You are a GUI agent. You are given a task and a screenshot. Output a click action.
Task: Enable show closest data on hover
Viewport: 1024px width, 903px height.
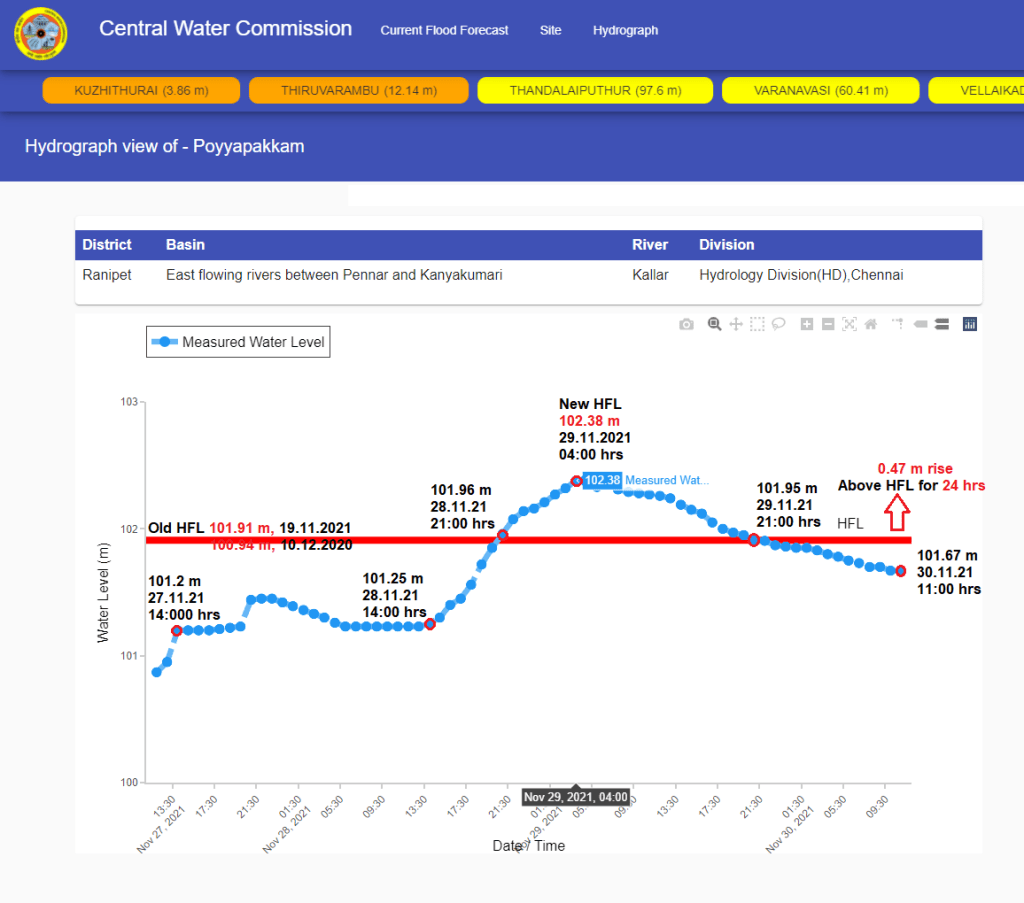(919, 324)
